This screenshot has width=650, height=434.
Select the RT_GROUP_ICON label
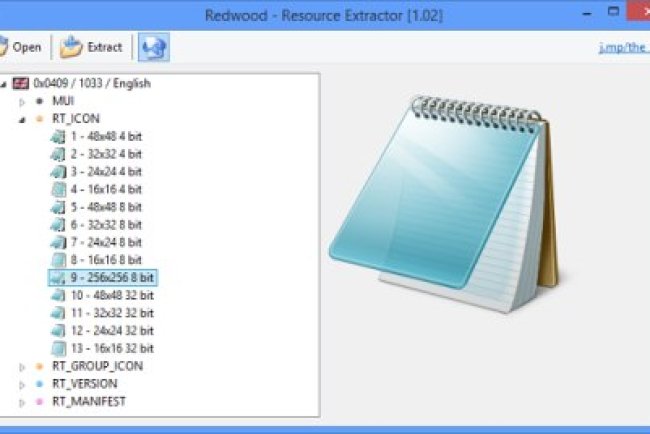pos(97,366)
